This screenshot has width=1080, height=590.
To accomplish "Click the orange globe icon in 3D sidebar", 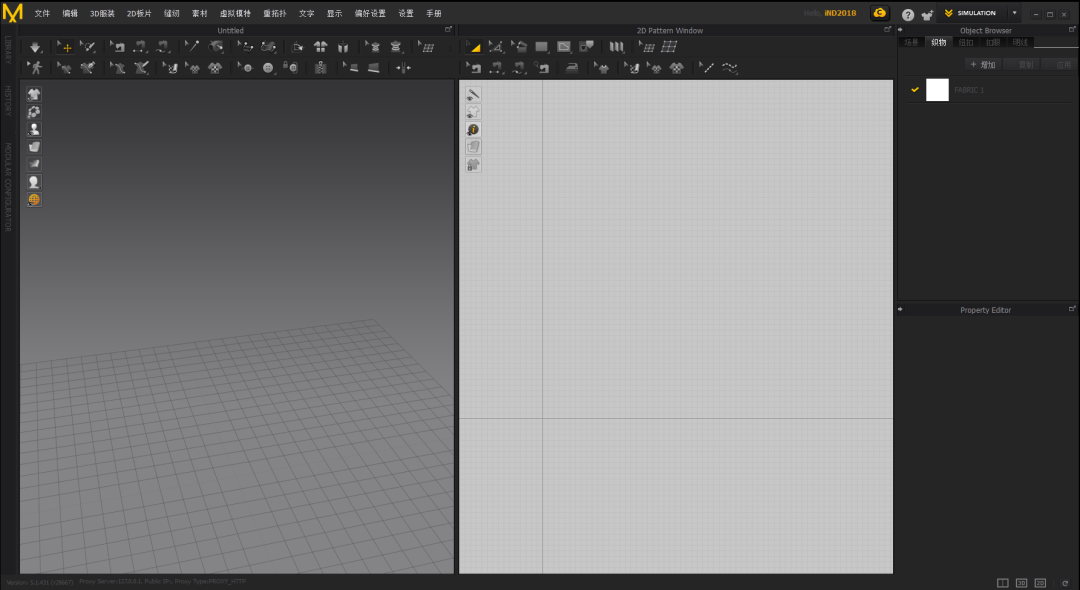I will [x=34, y=200].
